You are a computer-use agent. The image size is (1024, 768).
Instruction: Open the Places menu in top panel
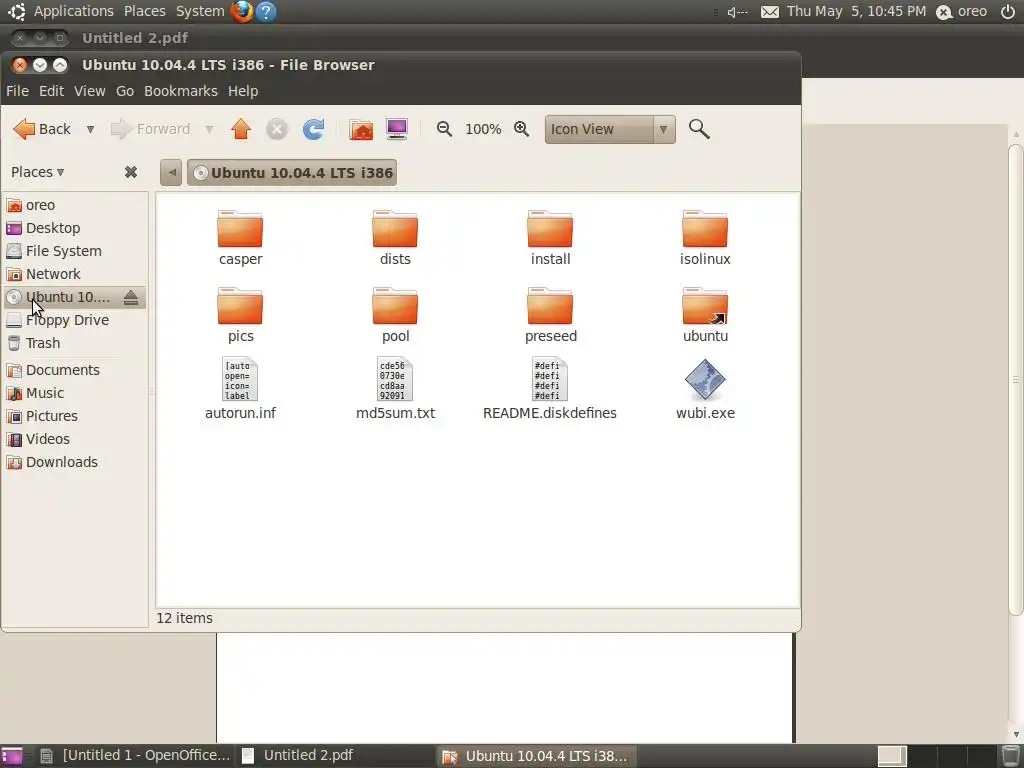point(145,11)
